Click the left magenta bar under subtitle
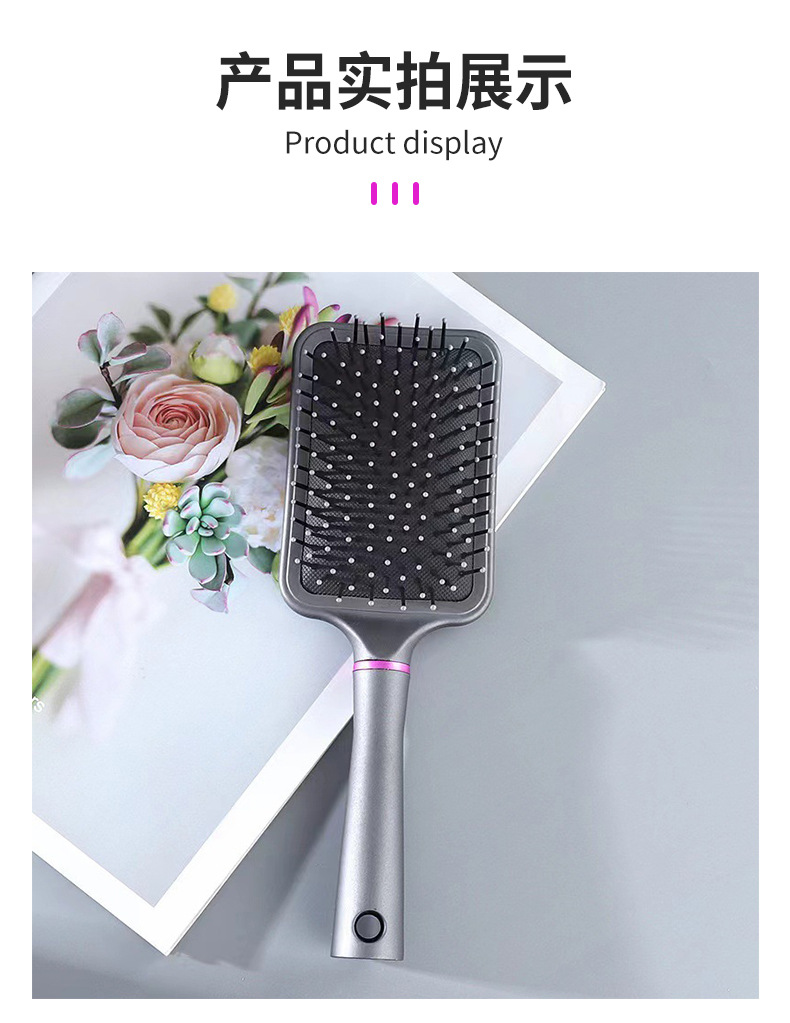790x1023 pixels. pos(374,194)
